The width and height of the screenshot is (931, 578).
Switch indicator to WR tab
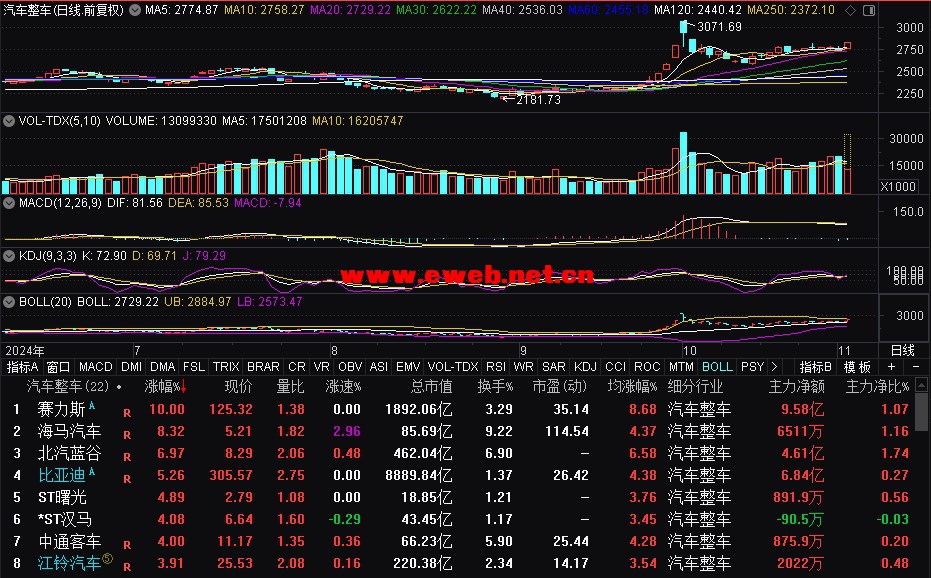coord(523,367)
